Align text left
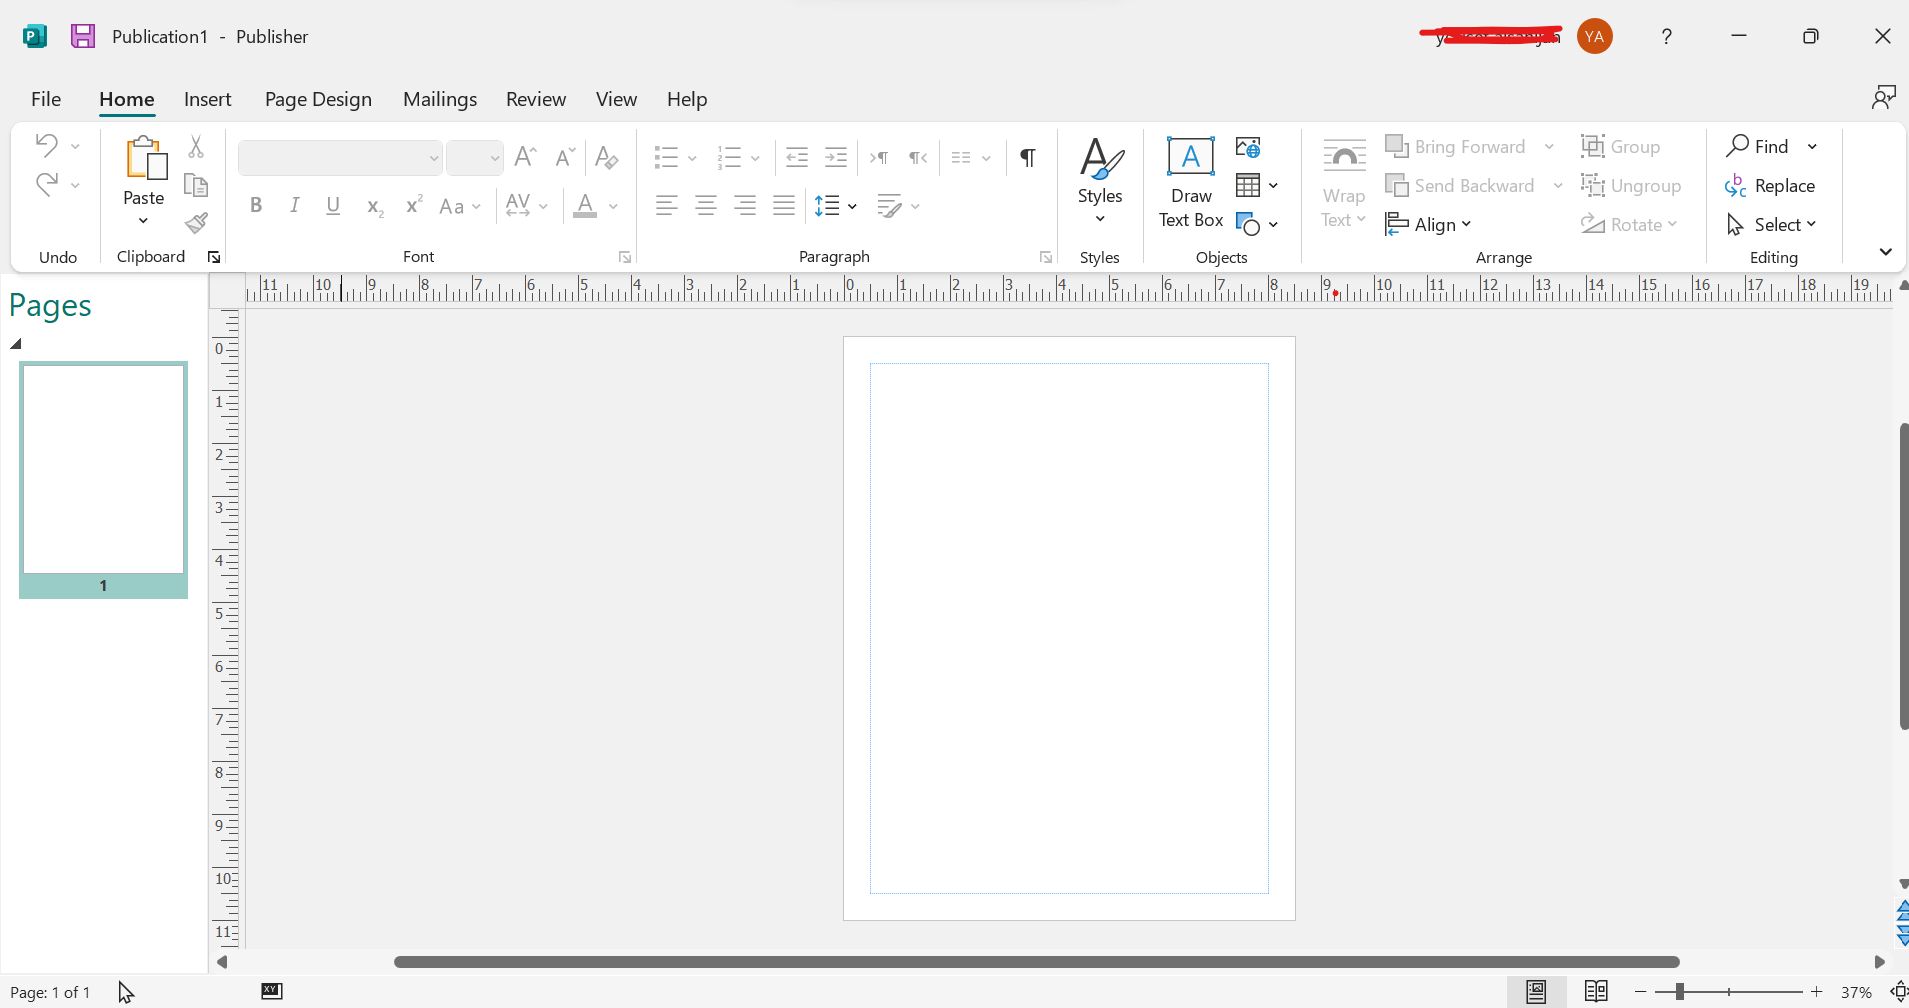Viewport: 1909px width, 1008px height. 667,206
